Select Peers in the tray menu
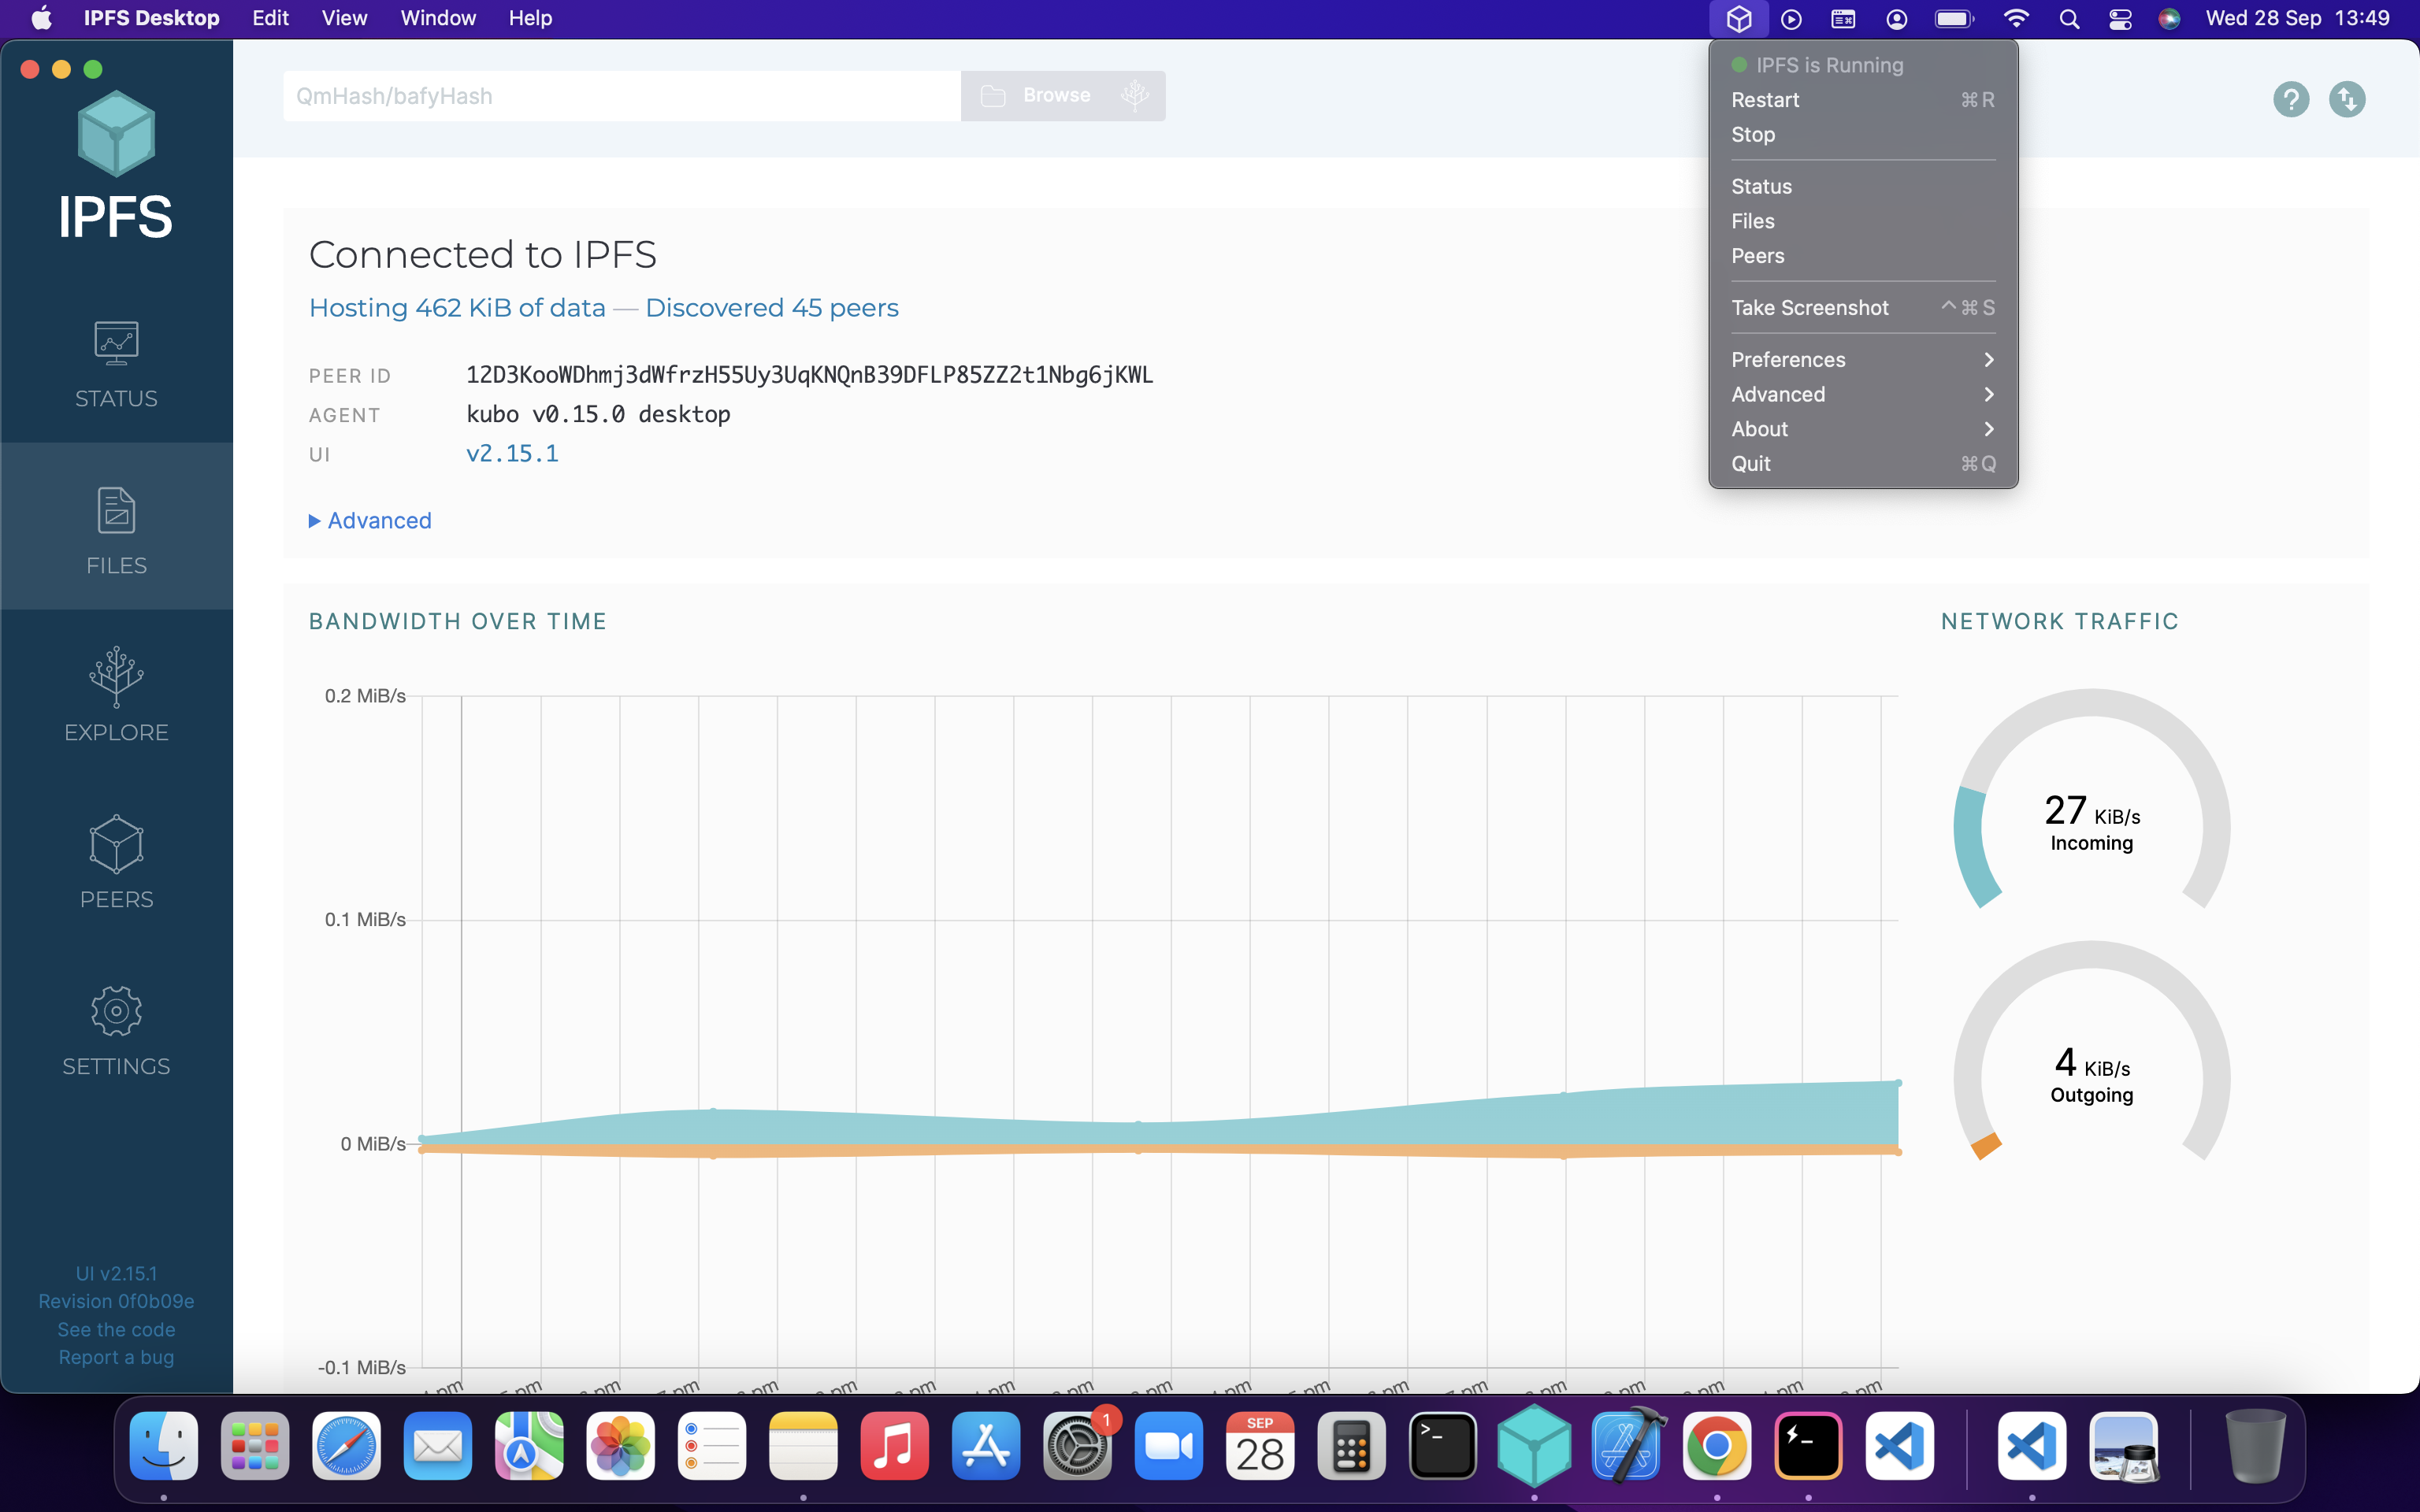Screen dimensions: 2420x1512 (x=1863, y=256)
